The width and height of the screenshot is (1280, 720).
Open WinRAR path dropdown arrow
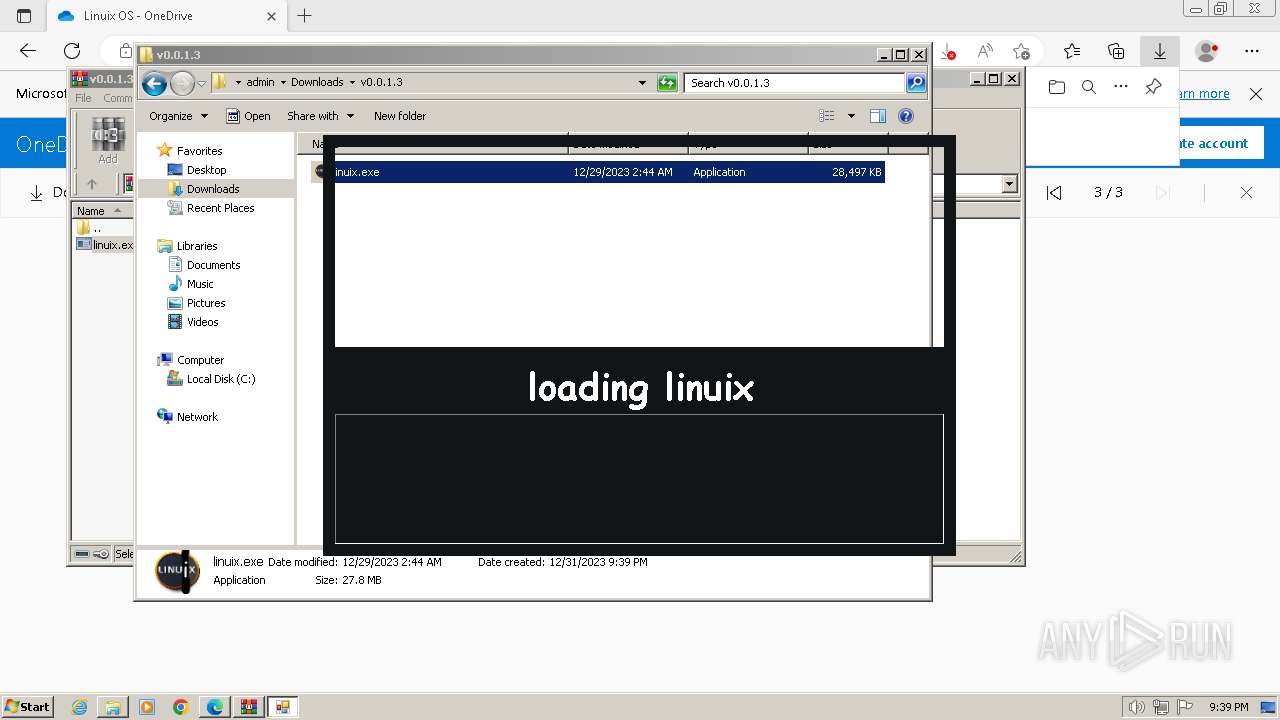click(x=1009, y=184)
